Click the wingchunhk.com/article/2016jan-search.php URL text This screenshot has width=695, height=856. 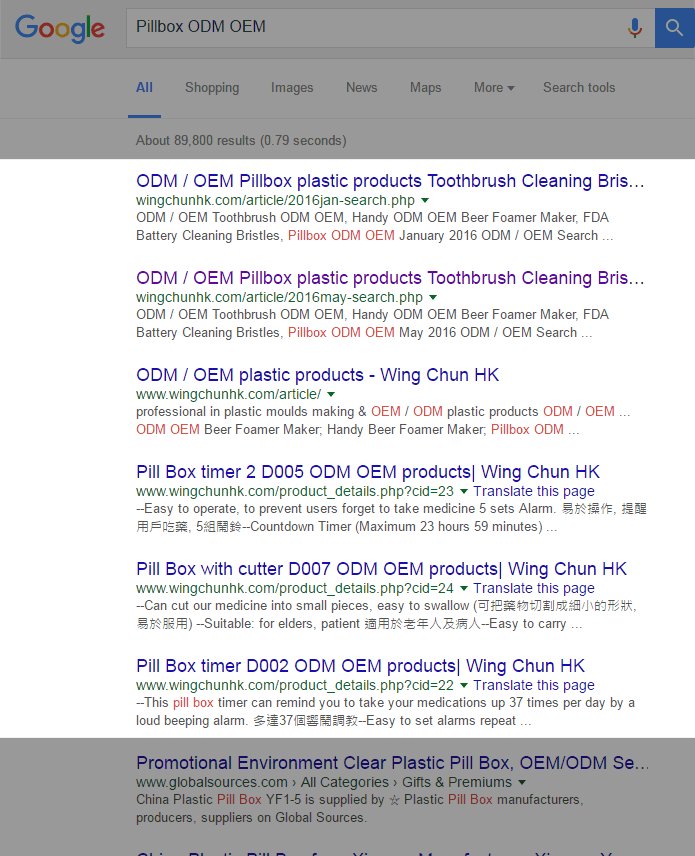coord(275,200)
